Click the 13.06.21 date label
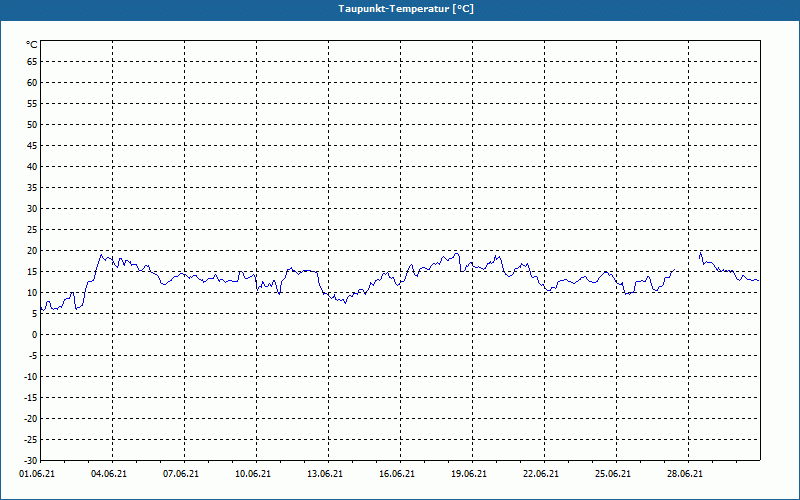The width and height of the screenshot is (800, 500). coord(325,474)
